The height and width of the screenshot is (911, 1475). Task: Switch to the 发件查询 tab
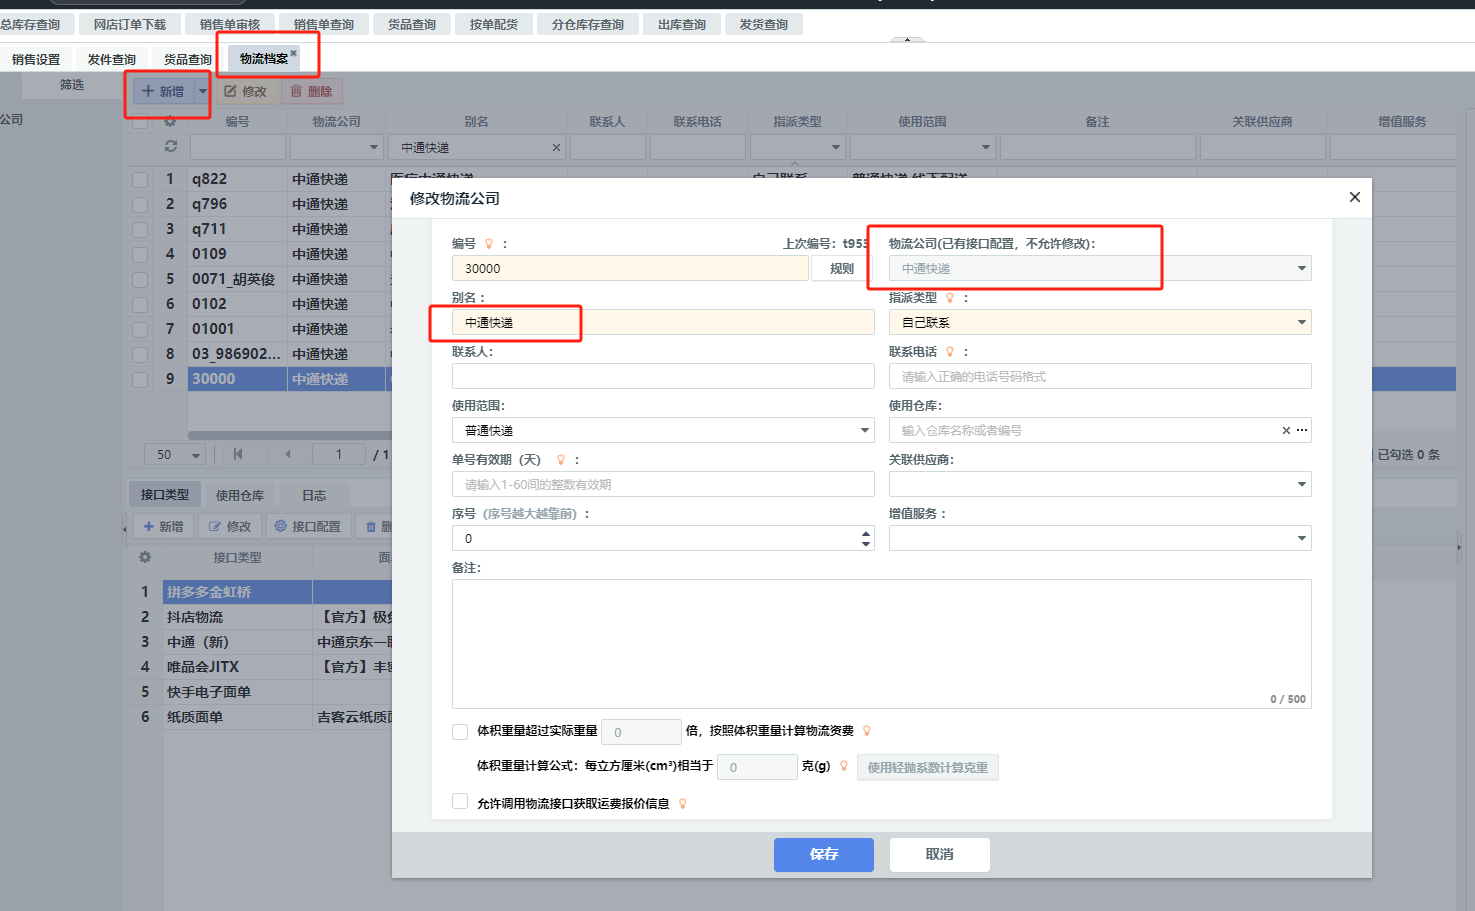click(111, 60)
